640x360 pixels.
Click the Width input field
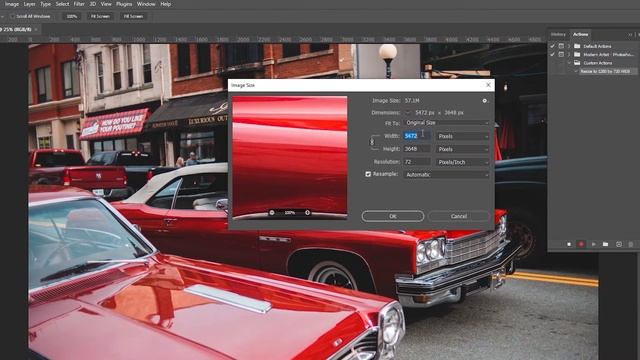click(x=417, y=136)
